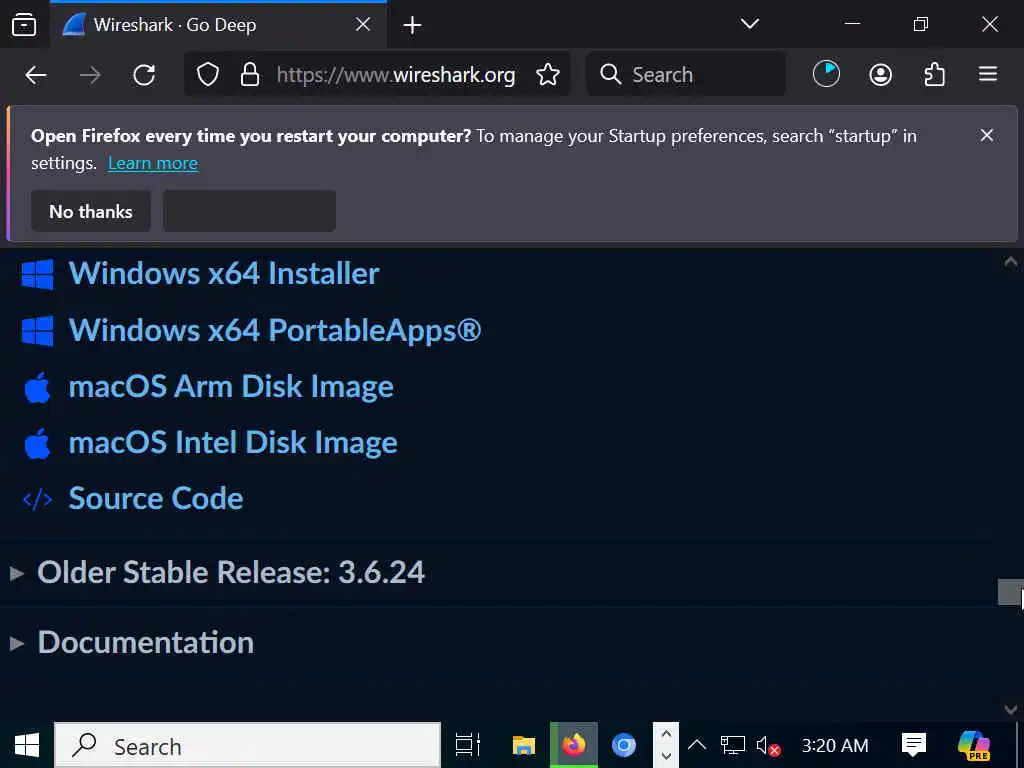Image resolution: width=1024 pixels, height=768 pixels.
Task: Click the browser Search box
Action: (686, 74)
